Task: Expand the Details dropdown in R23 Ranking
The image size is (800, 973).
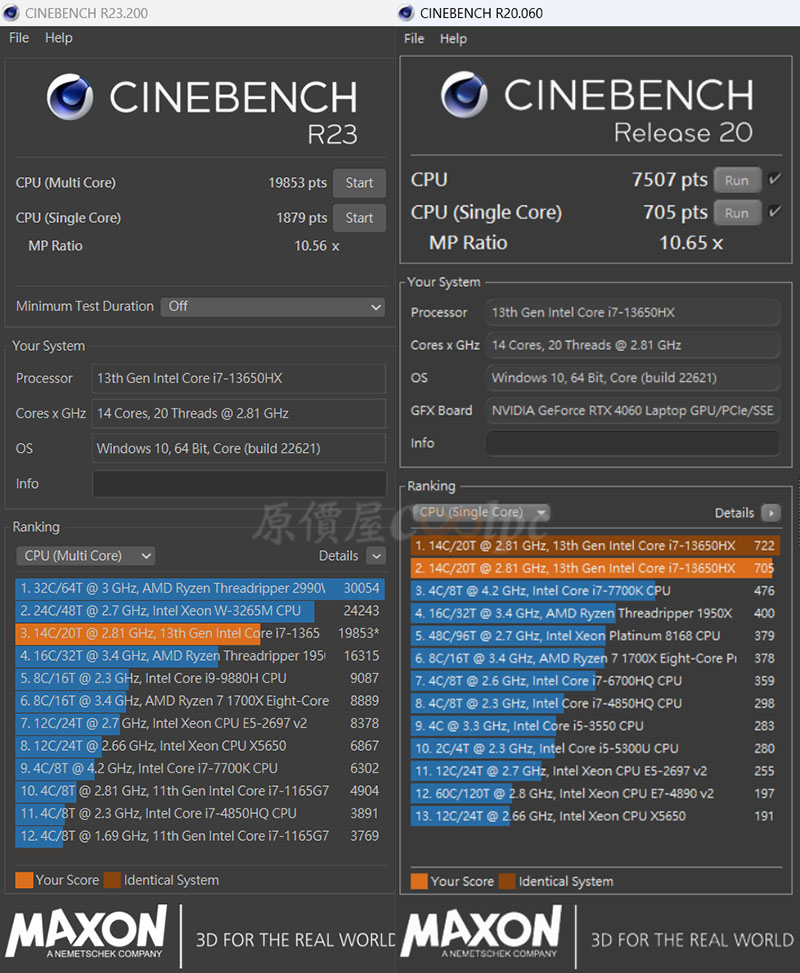Action: coord(376,556)
